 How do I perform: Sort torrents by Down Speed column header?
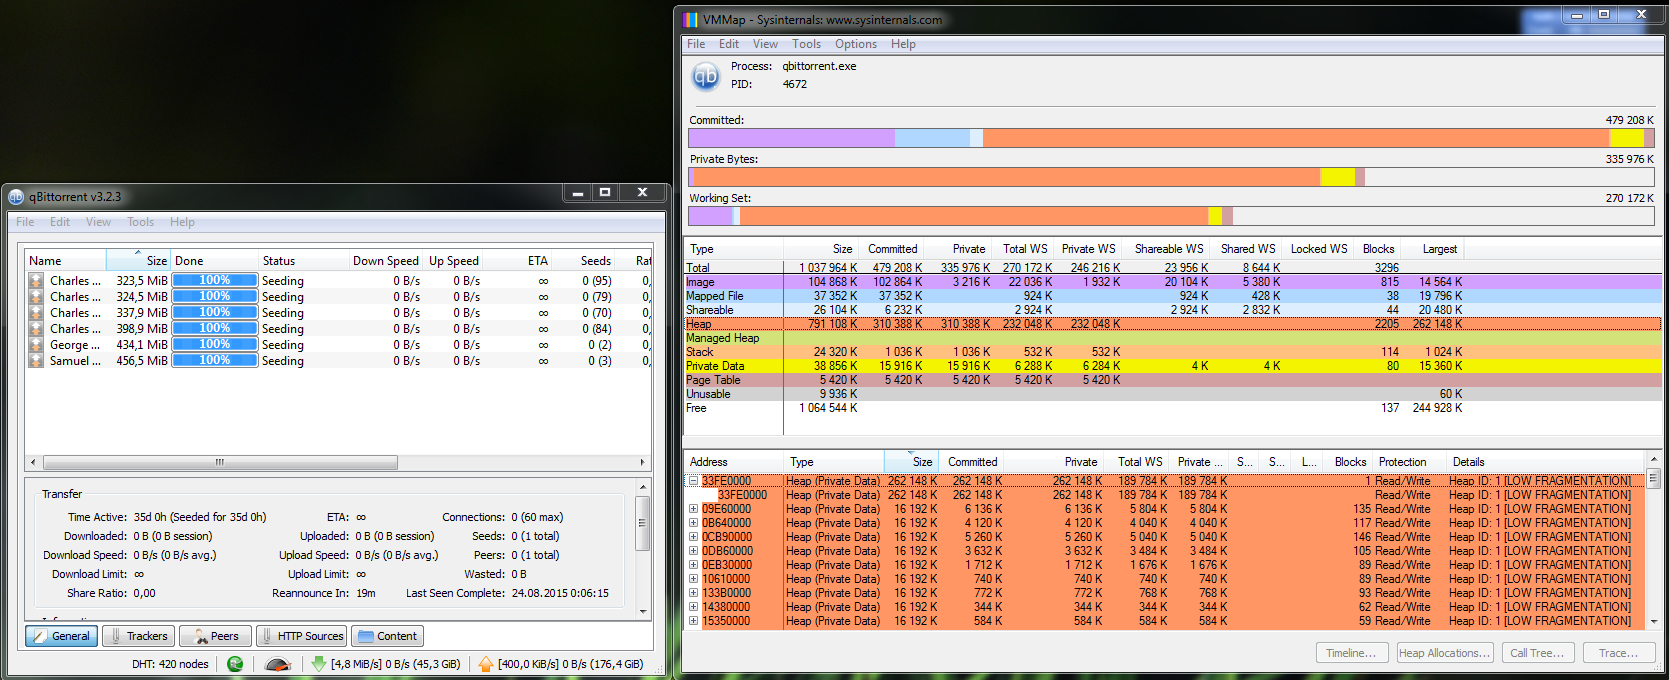[x=385, y=261]
